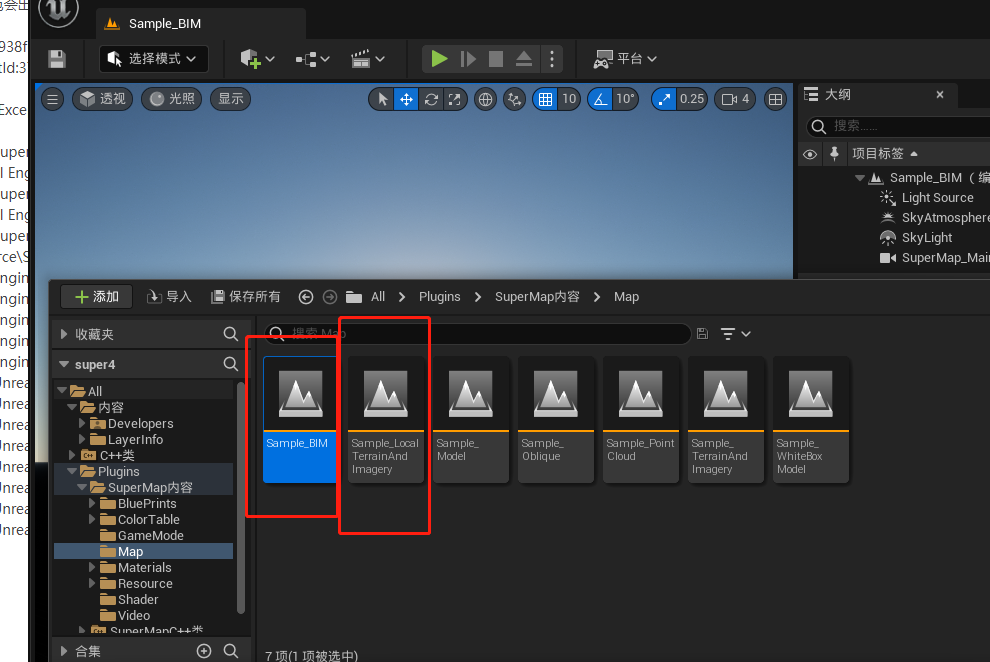The height and width of the screenshot is (662, 990).
Task: Click the Content Browser asset search field
Action: click(477, 333)
